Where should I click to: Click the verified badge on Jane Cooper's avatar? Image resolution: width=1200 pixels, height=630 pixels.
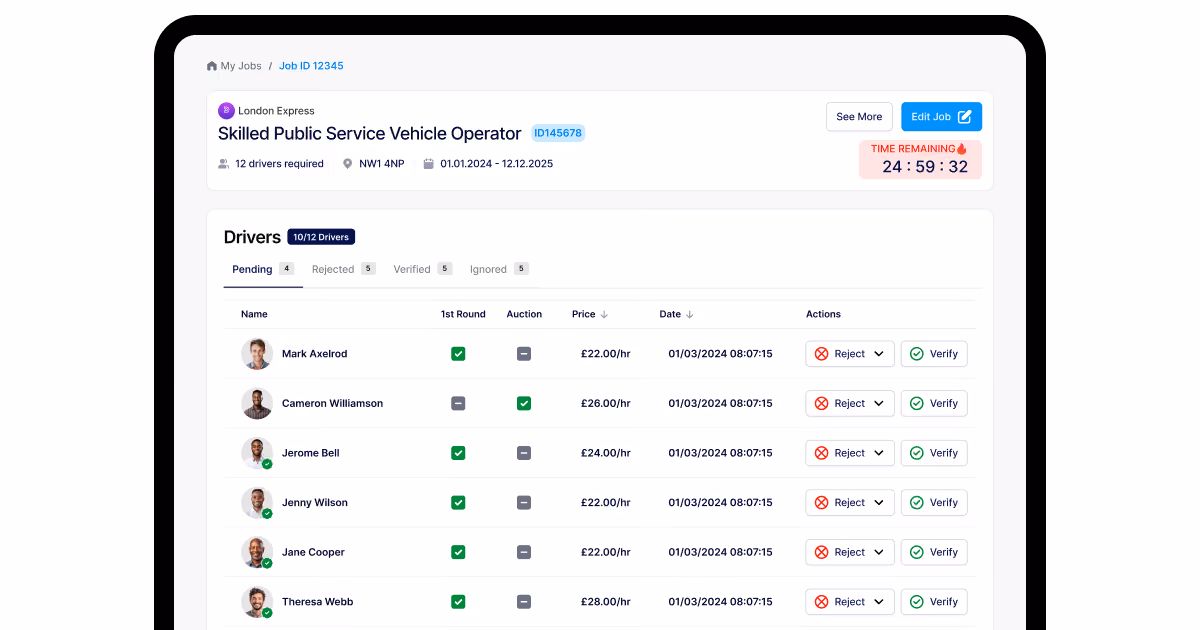267,563
